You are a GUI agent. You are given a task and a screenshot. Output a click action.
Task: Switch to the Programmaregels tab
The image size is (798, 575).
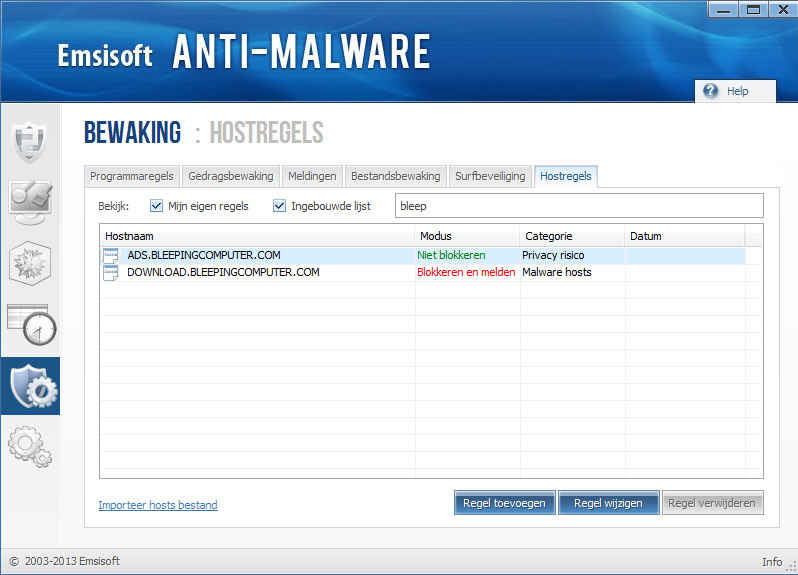click(x=132, y=176)
